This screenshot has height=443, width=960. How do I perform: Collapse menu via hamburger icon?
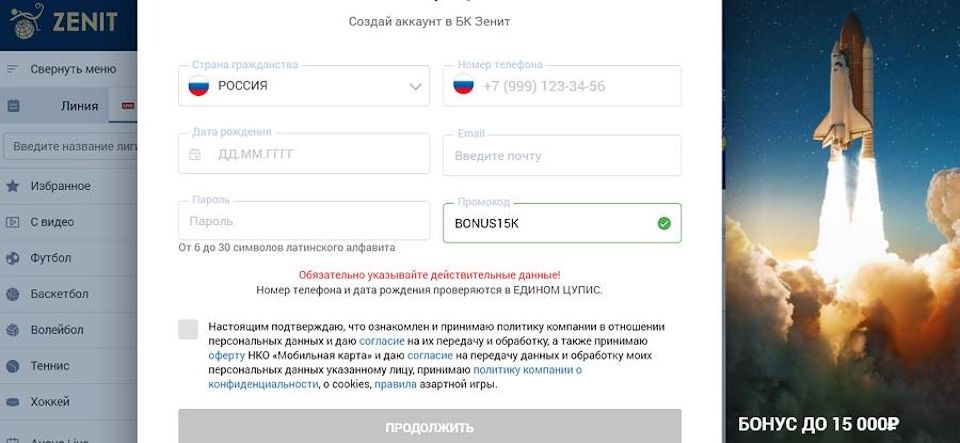pyautogui.click(x=12, y=69)
